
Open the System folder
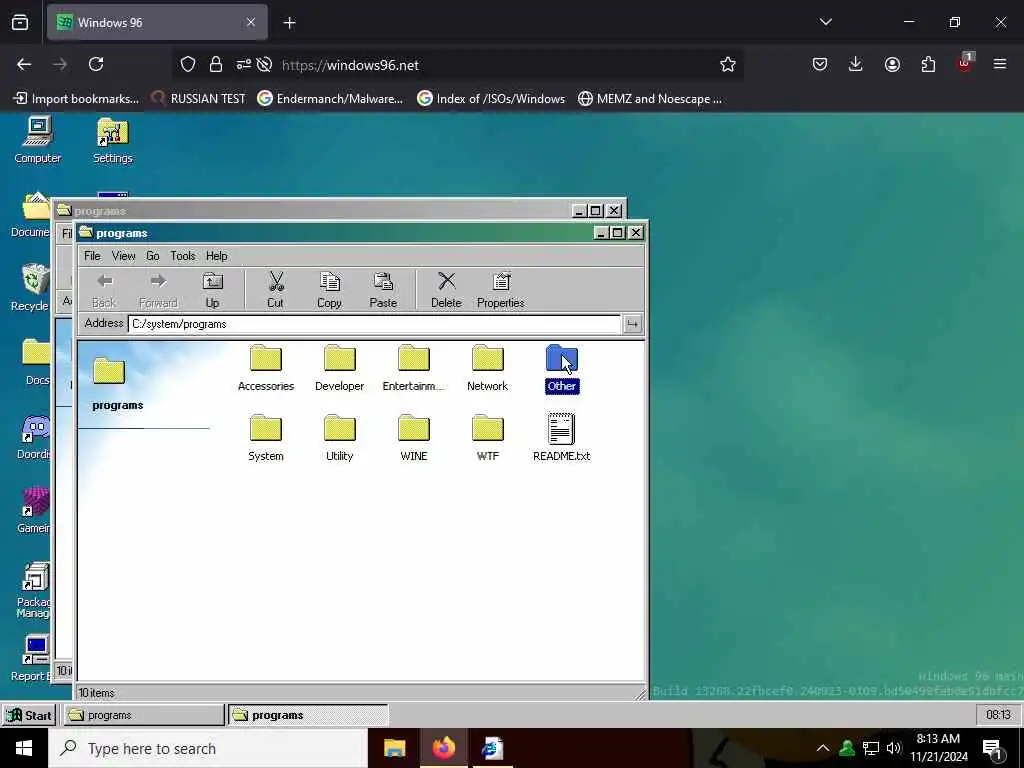[266, 438]
